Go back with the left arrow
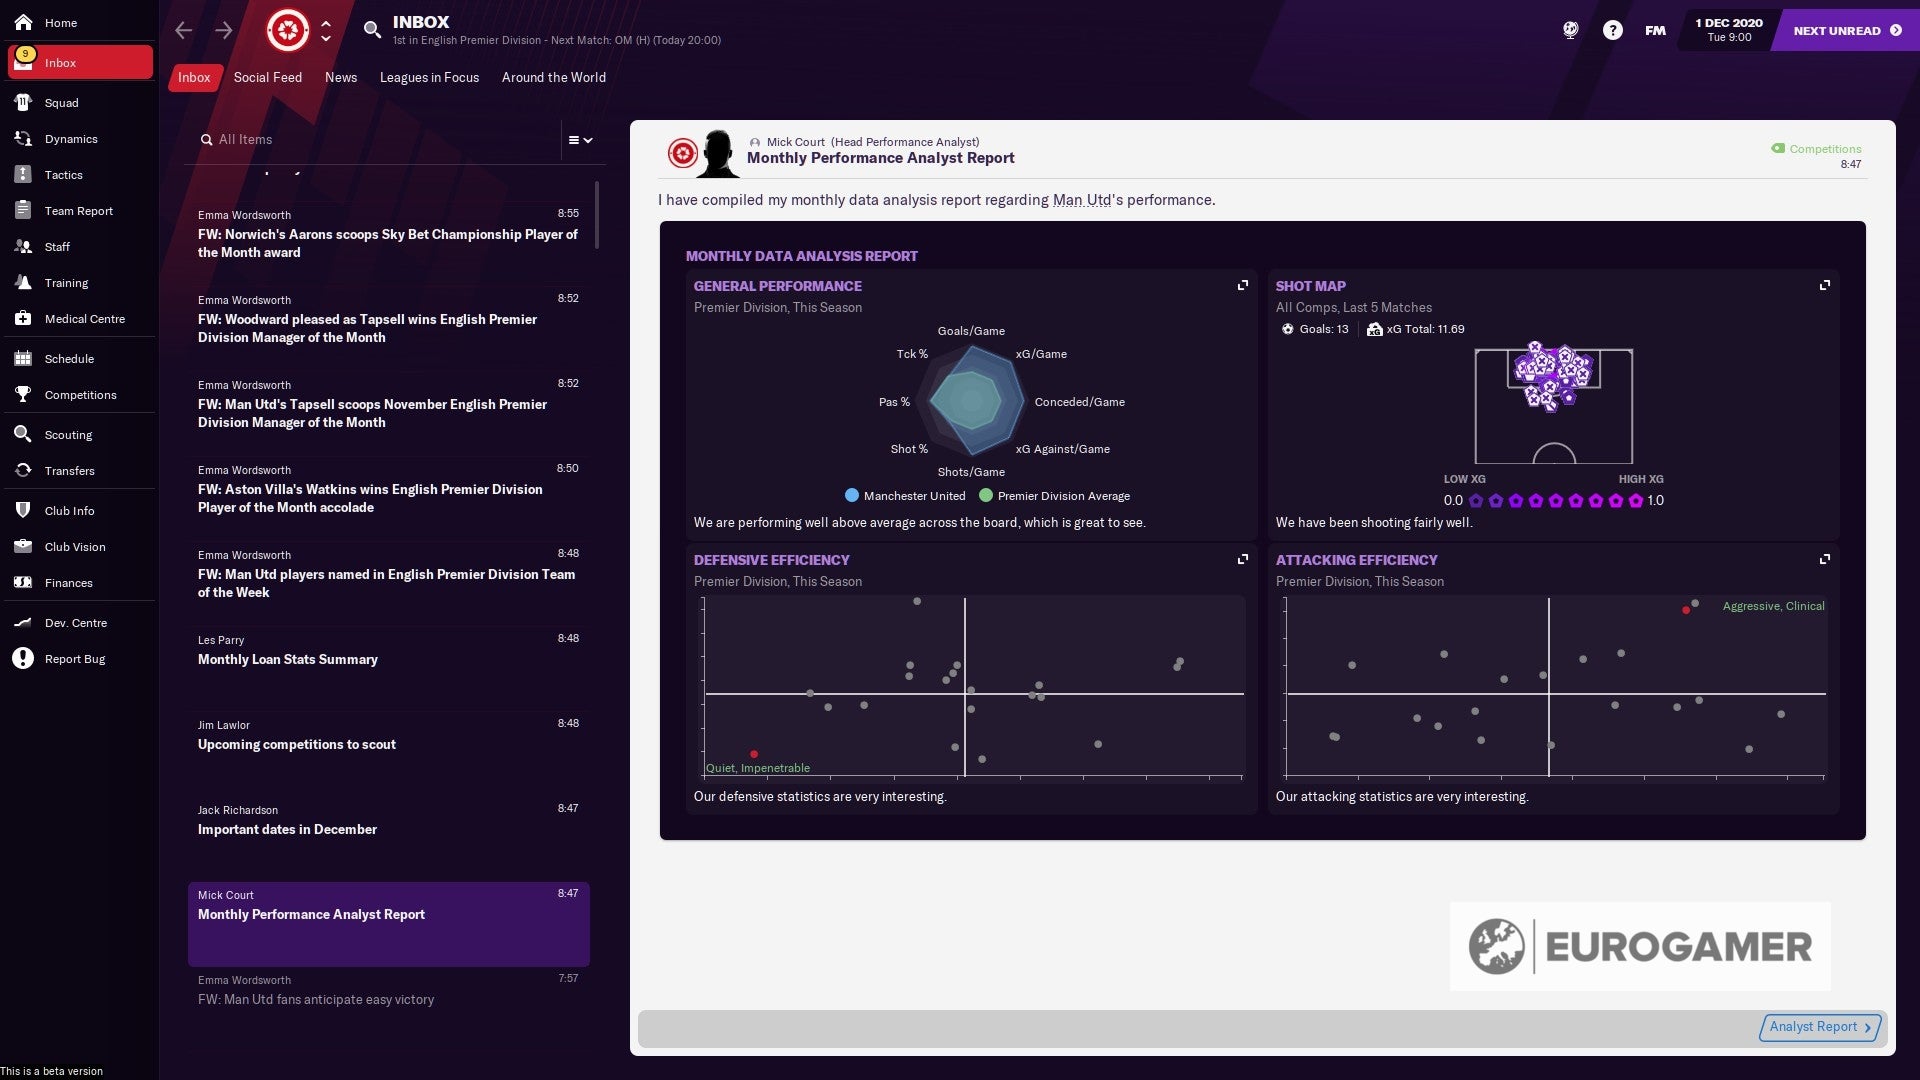This screenshot has width=1920, height=1080. [x=183, y=30]
